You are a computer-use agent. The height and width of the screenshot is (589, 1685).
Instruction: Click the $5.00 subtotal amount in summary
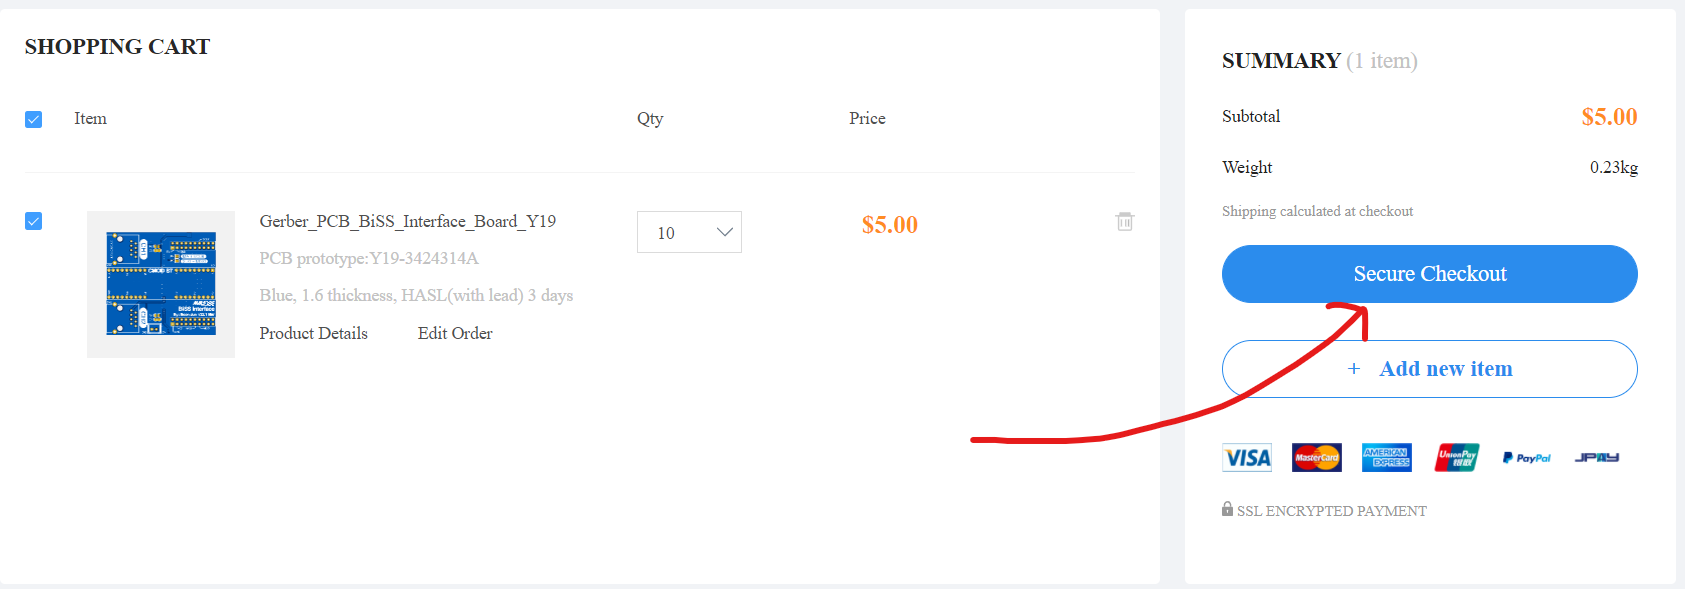(1609, 117)
